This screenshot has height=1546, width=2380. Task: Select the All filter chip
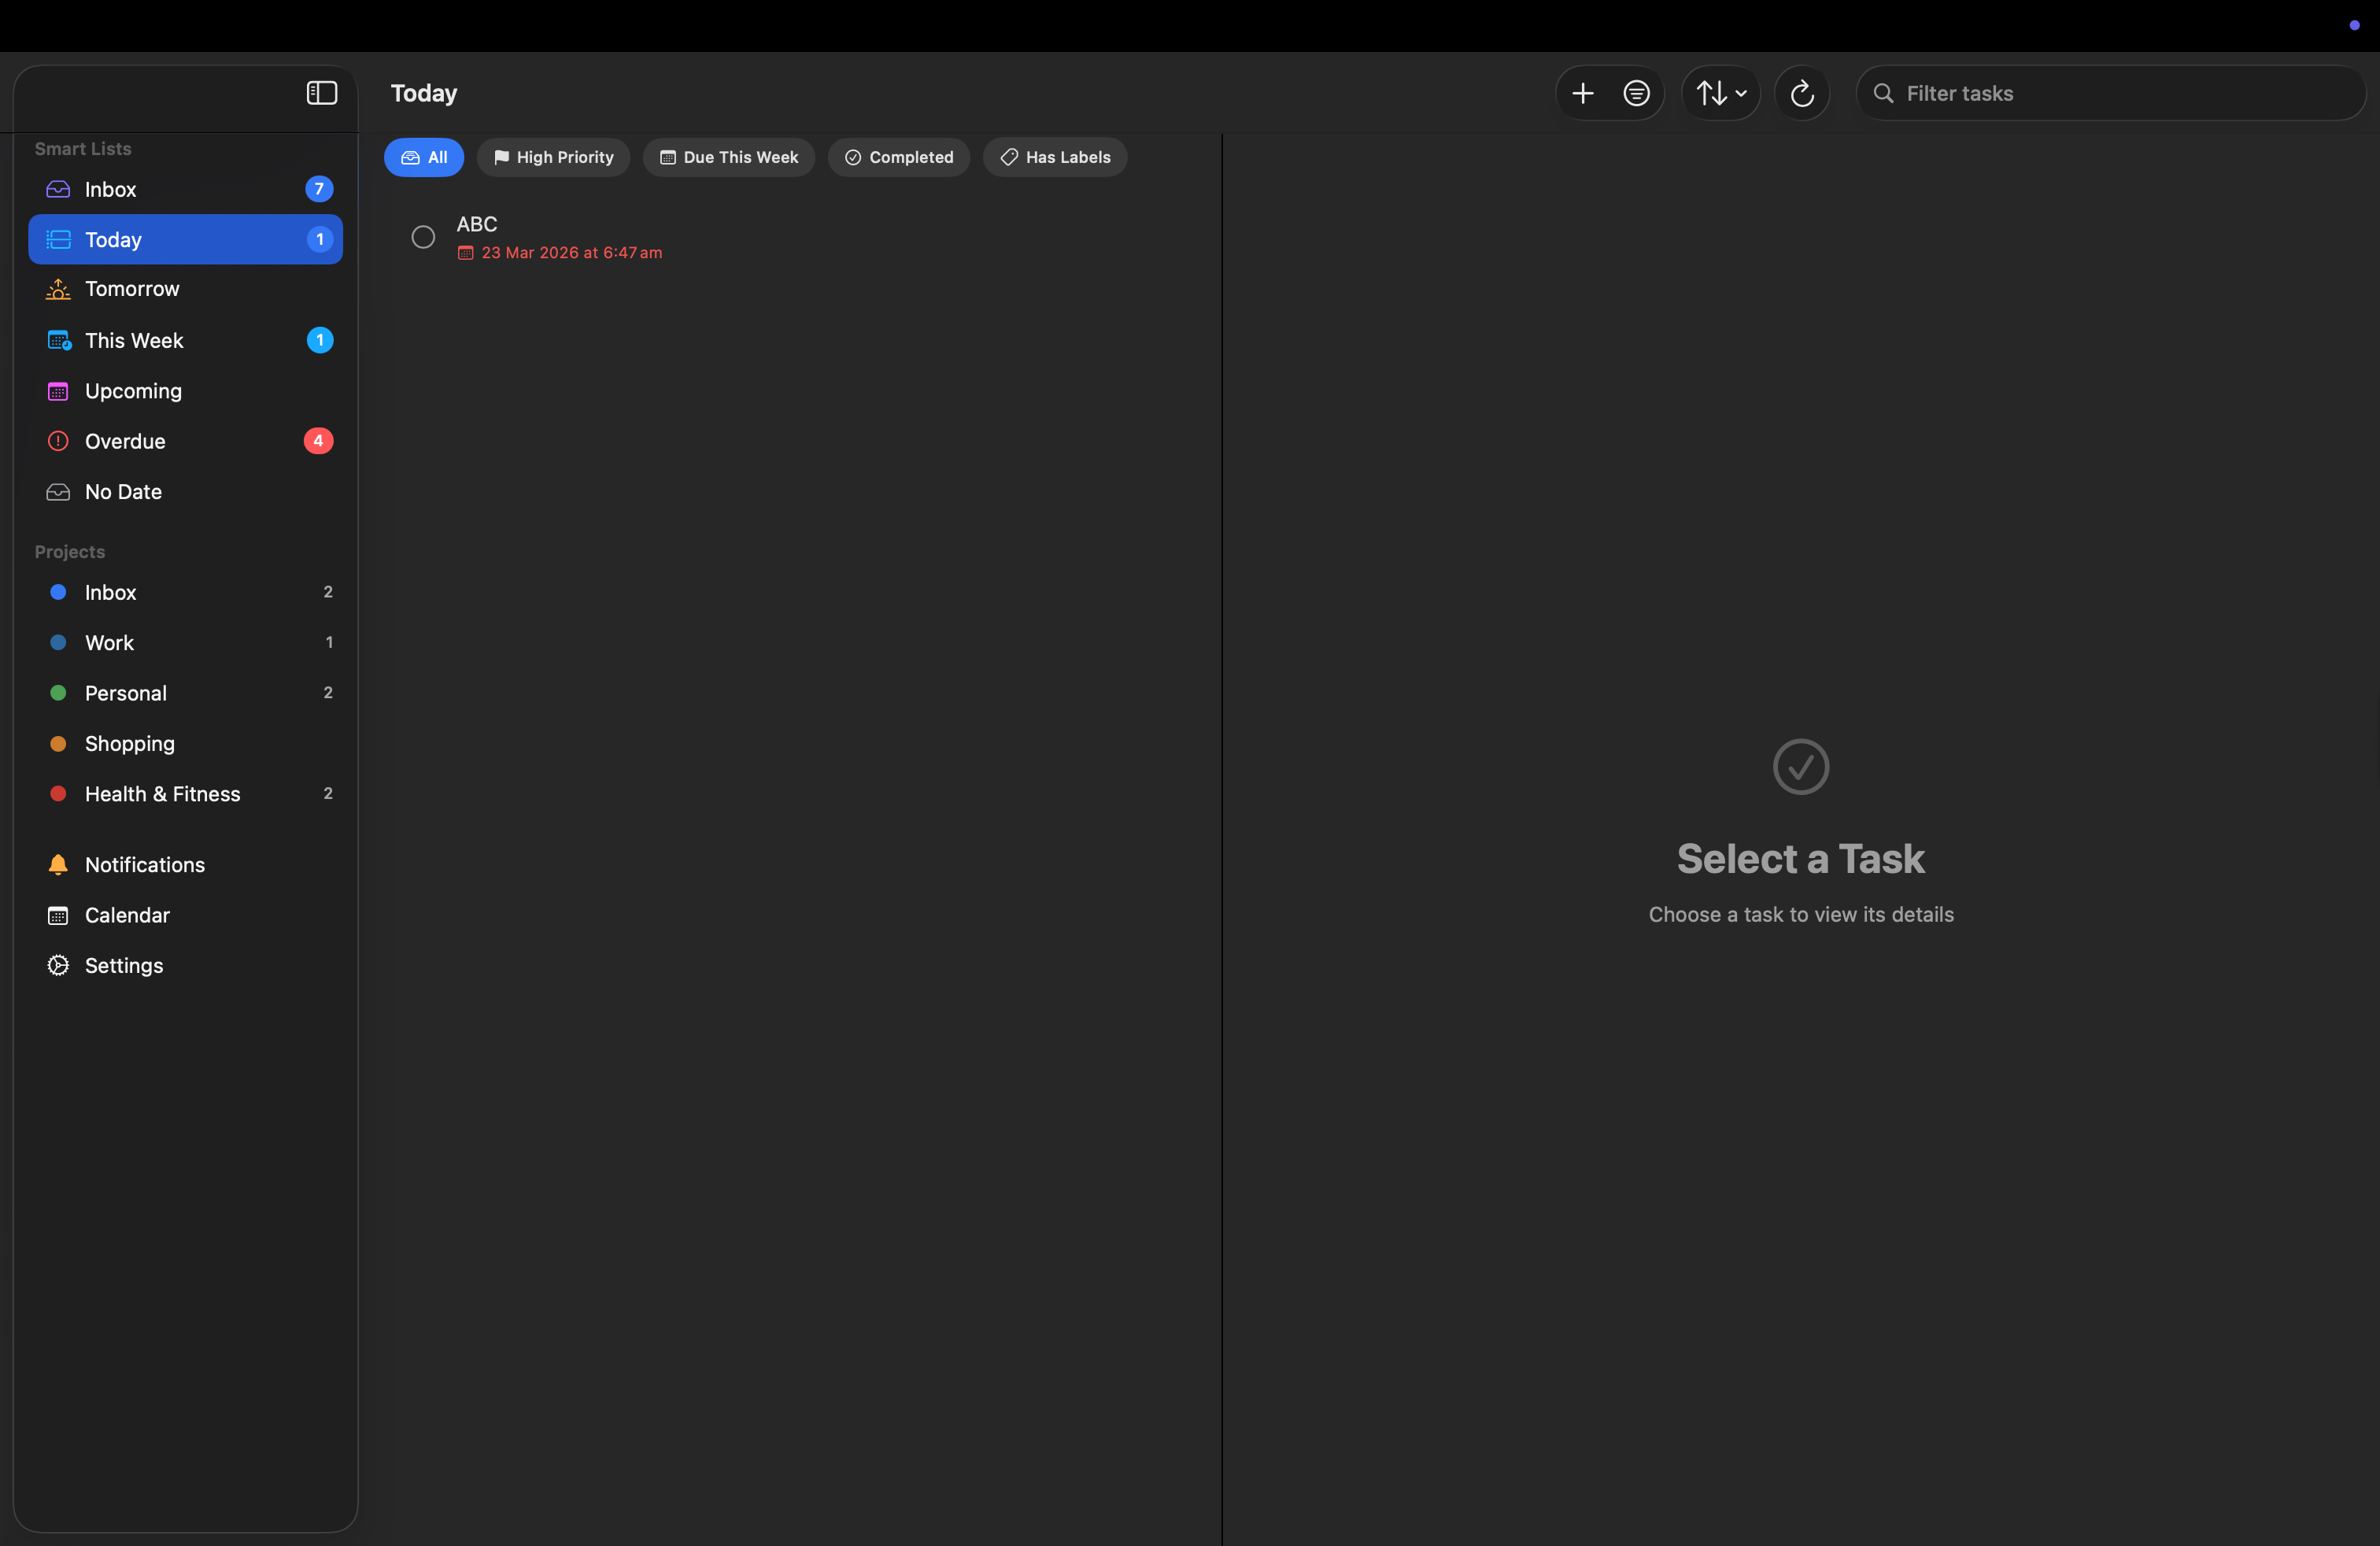pyautogui.click(x=424, y=157)
